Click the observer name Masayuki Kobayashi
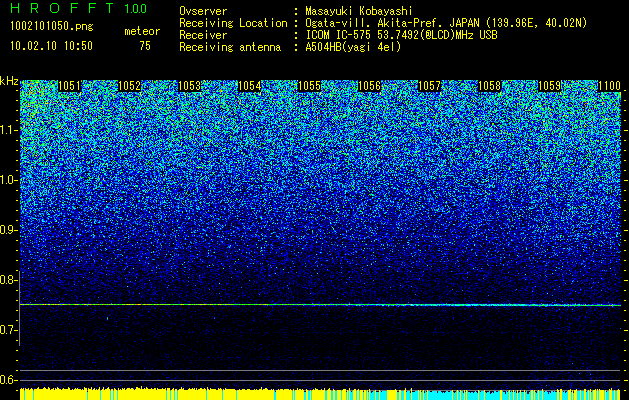Viewport: 629px width, 400px height. [359, 11]
